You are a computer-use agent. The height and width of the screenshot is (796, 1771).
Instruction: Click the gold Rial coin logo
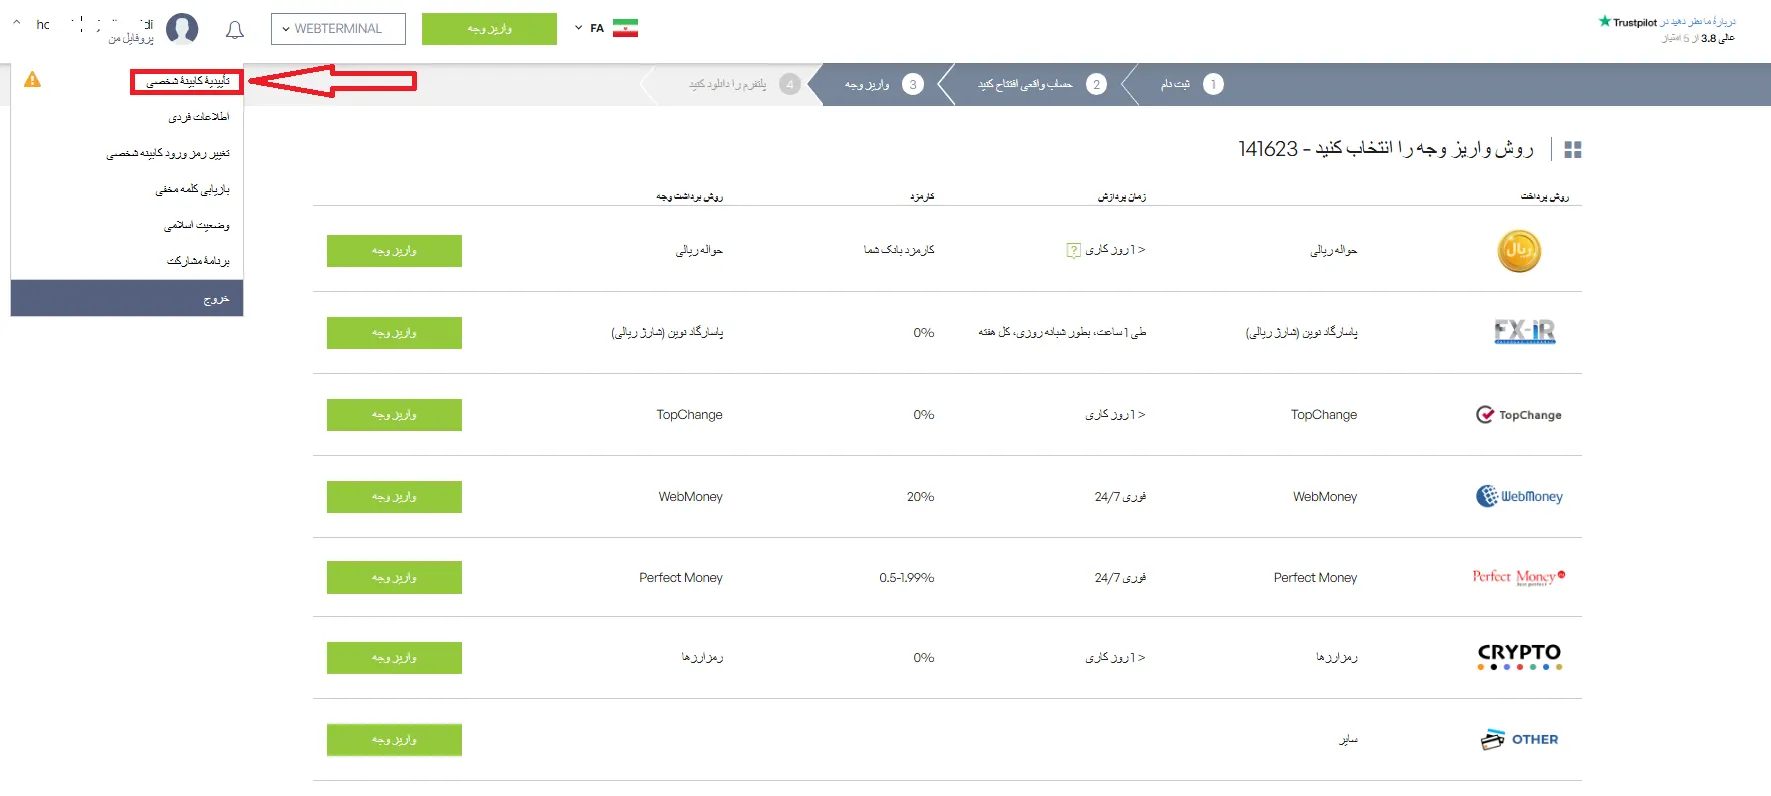tap(1519, 250)
